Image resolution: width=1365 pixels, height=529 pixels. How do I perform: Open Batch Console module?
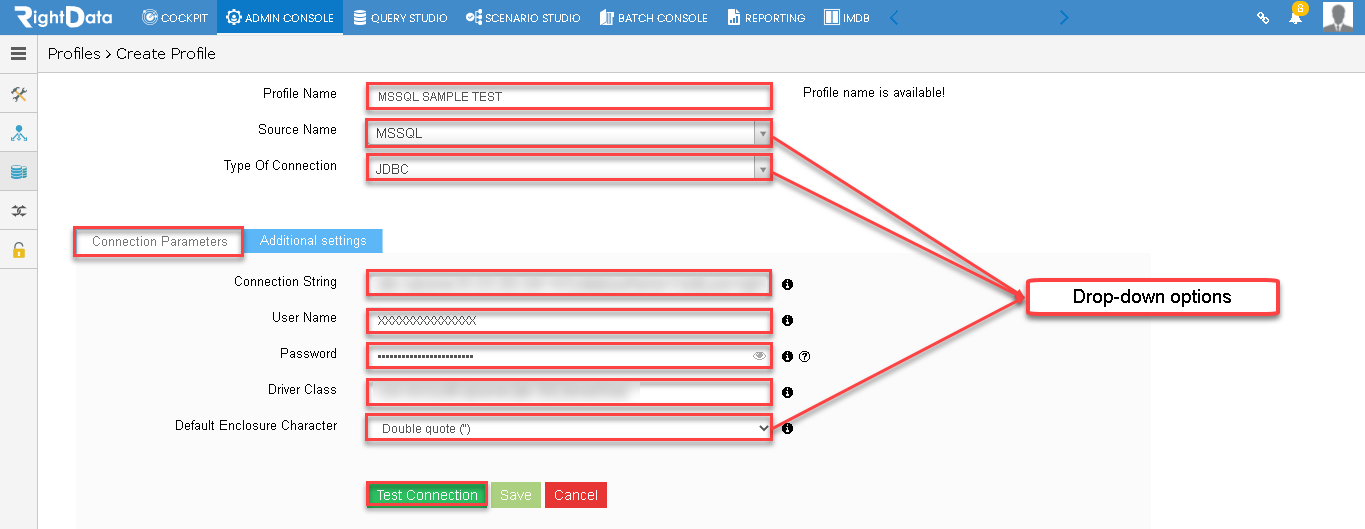pyautogui.click(x=654, y=18)
